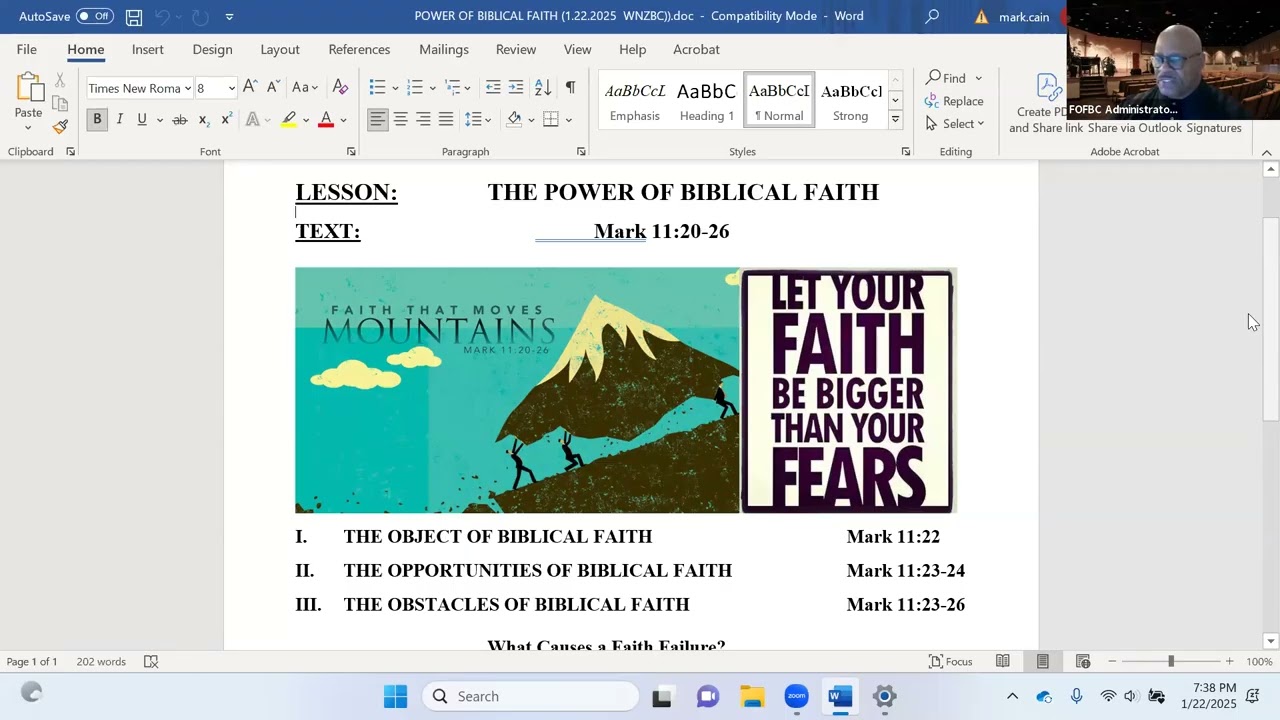Click the Format Painter brush icon
This screenshot has height=720, width=1280.
click(60, 127)
